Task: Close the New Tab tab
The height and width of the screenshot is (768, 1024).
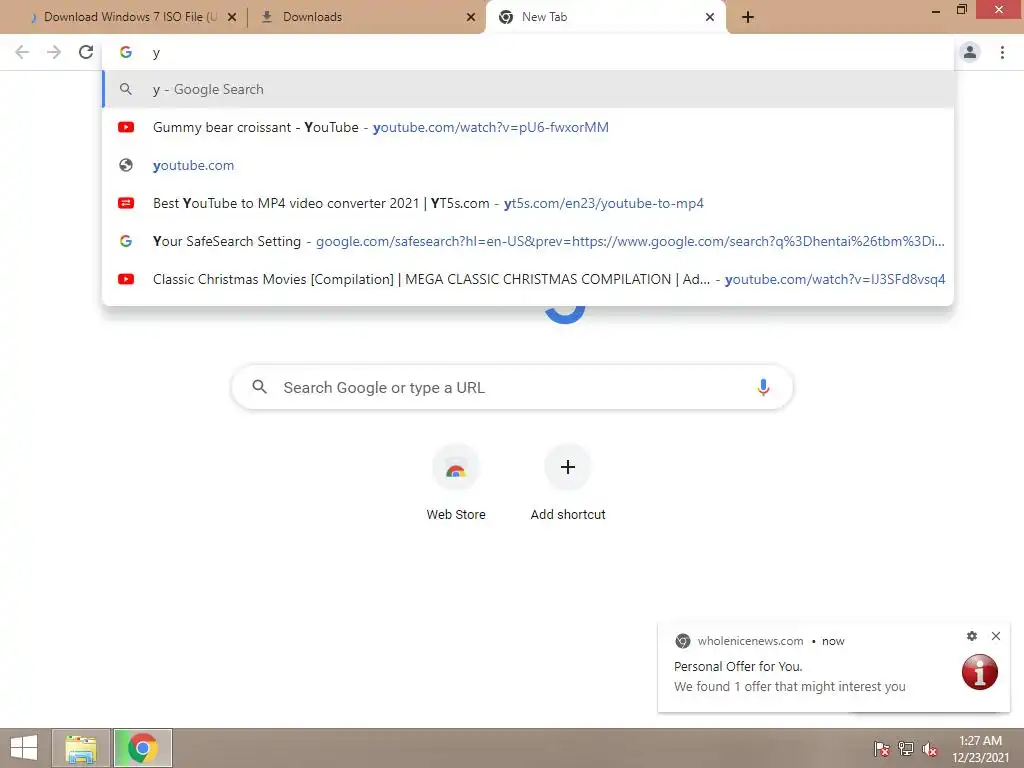Action: click(710, 17)
